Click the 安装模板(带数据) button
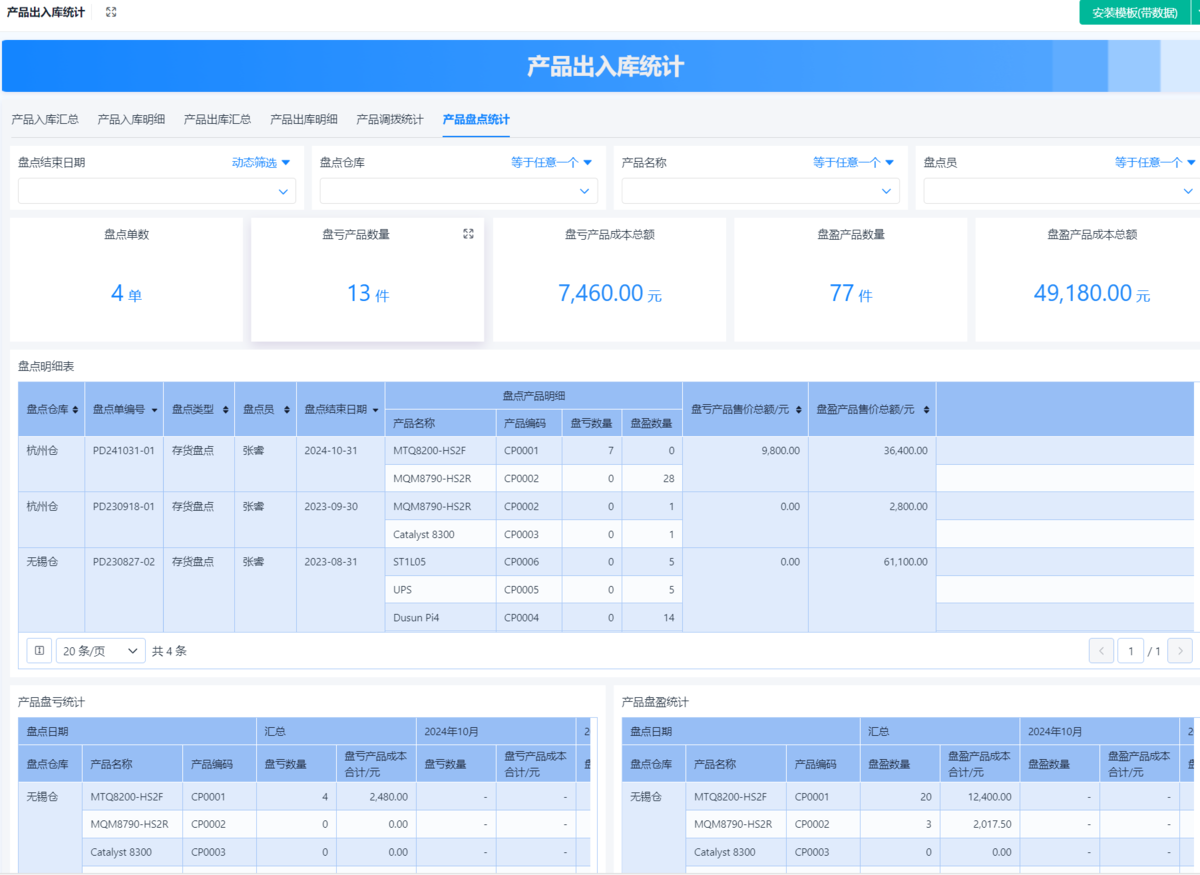This screenshot has height=875, width=1200. [x=1134, y=13]
